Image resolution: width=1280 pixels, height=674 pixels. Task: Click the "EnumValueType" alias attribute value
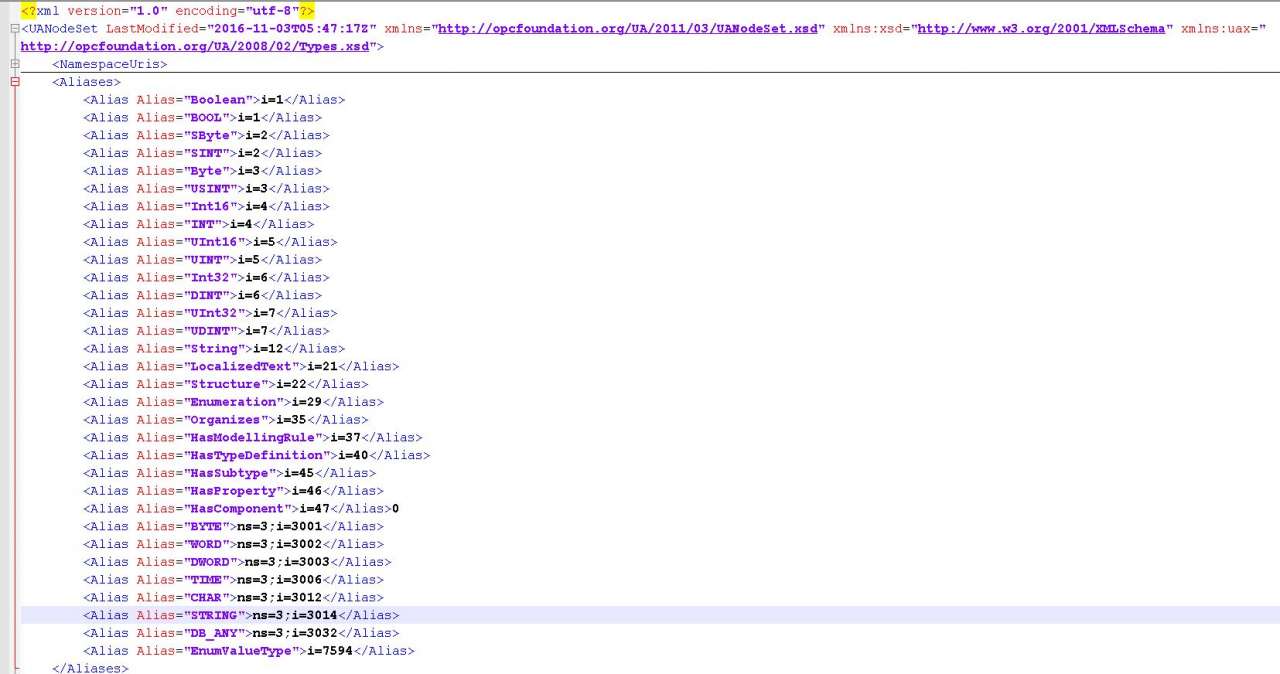click(240, 651)
